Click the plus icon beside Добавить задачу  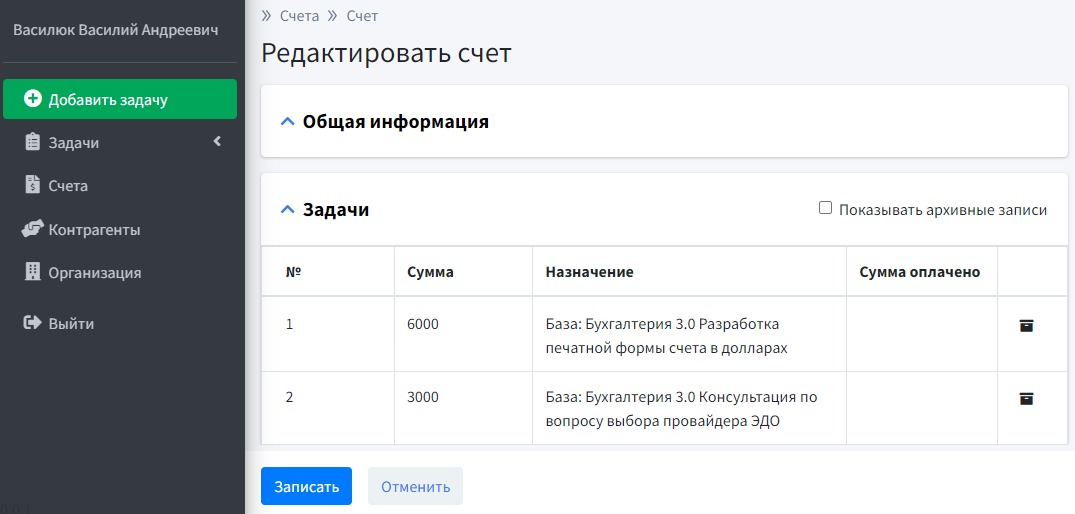pyautogui.click(x=33, y=99)
